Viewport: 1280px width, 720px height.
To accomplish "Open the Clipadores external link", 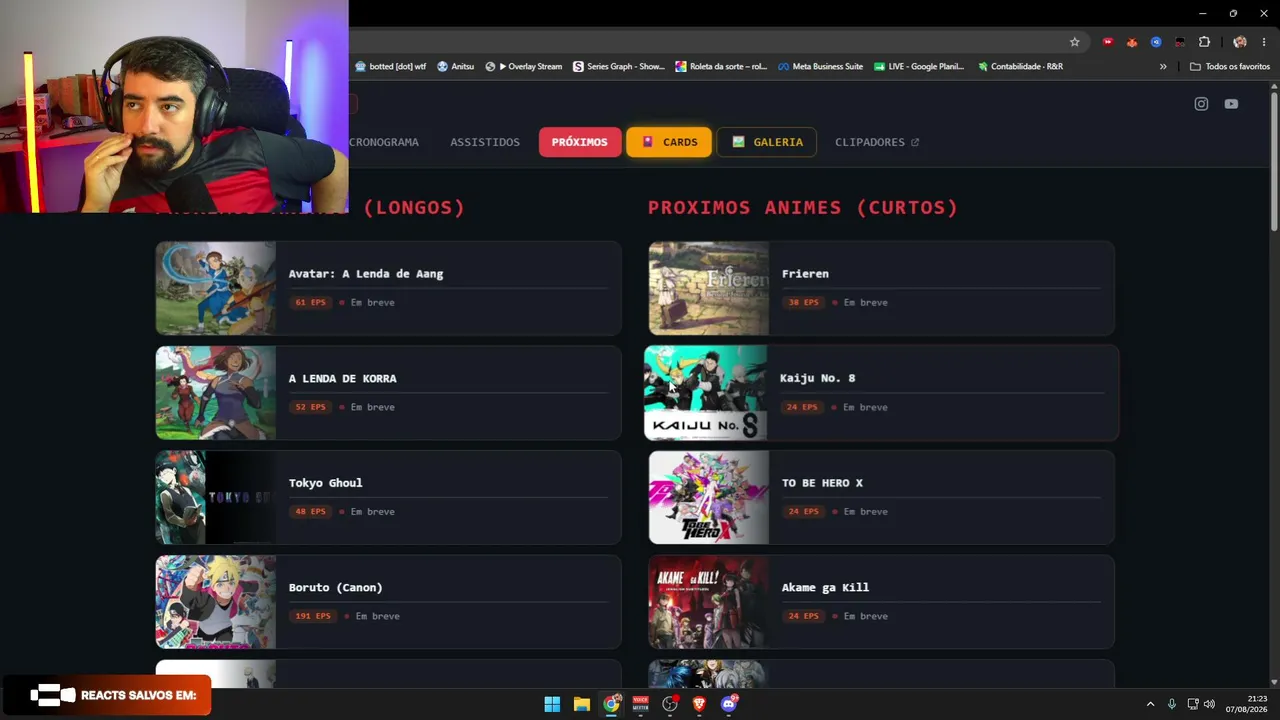I will (x=877, y=142).
